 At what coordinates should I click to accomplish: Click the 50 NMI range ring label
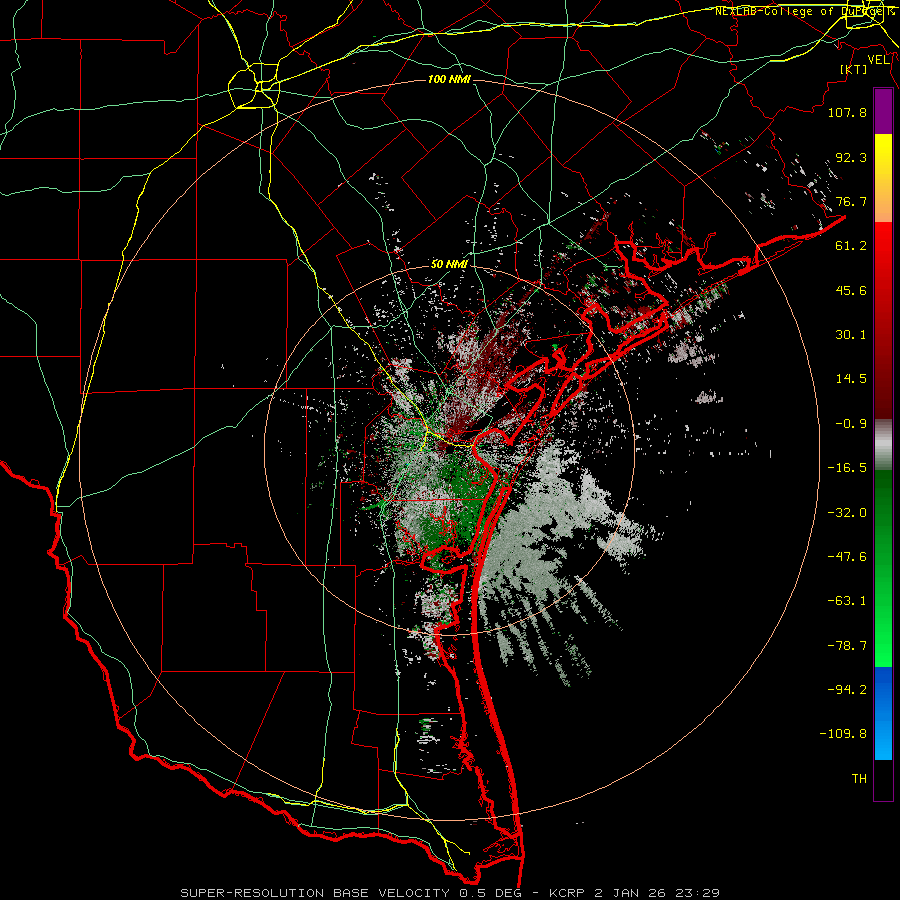pyautogui.click(x=449, y=264)
